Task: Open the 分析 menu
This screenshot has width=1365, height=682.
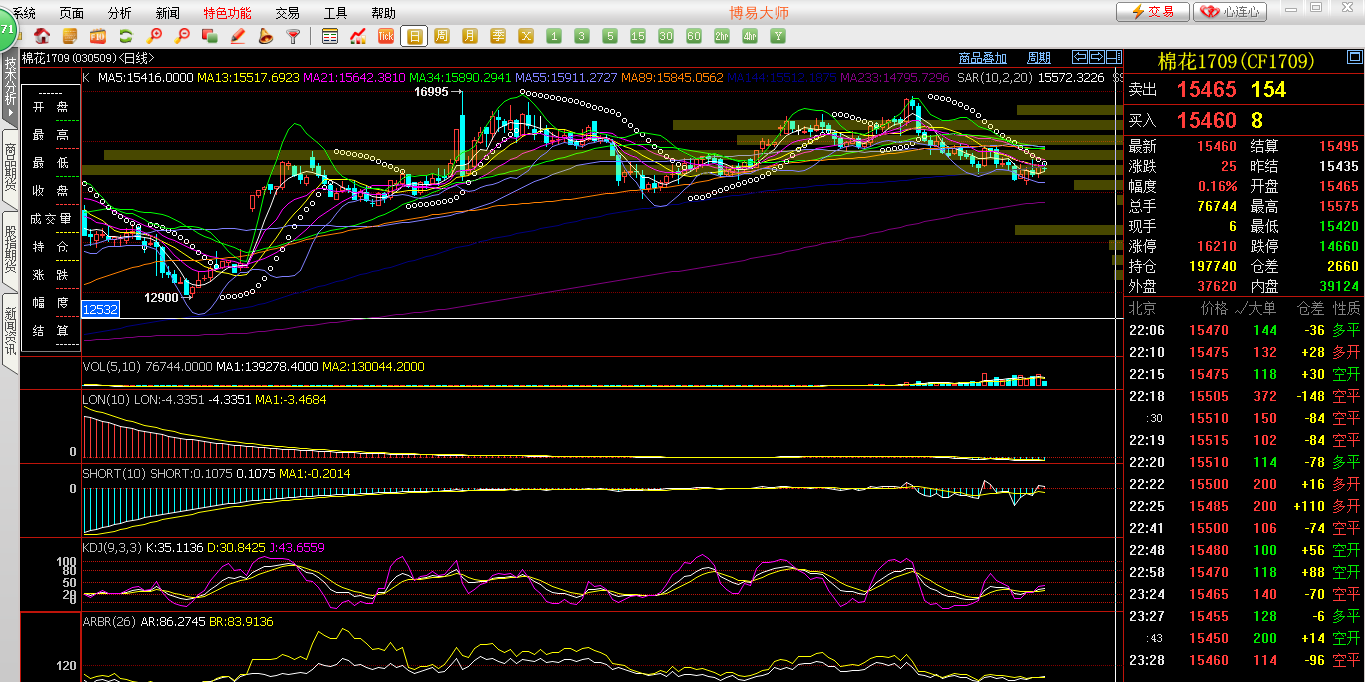Action: pos(120,13)
